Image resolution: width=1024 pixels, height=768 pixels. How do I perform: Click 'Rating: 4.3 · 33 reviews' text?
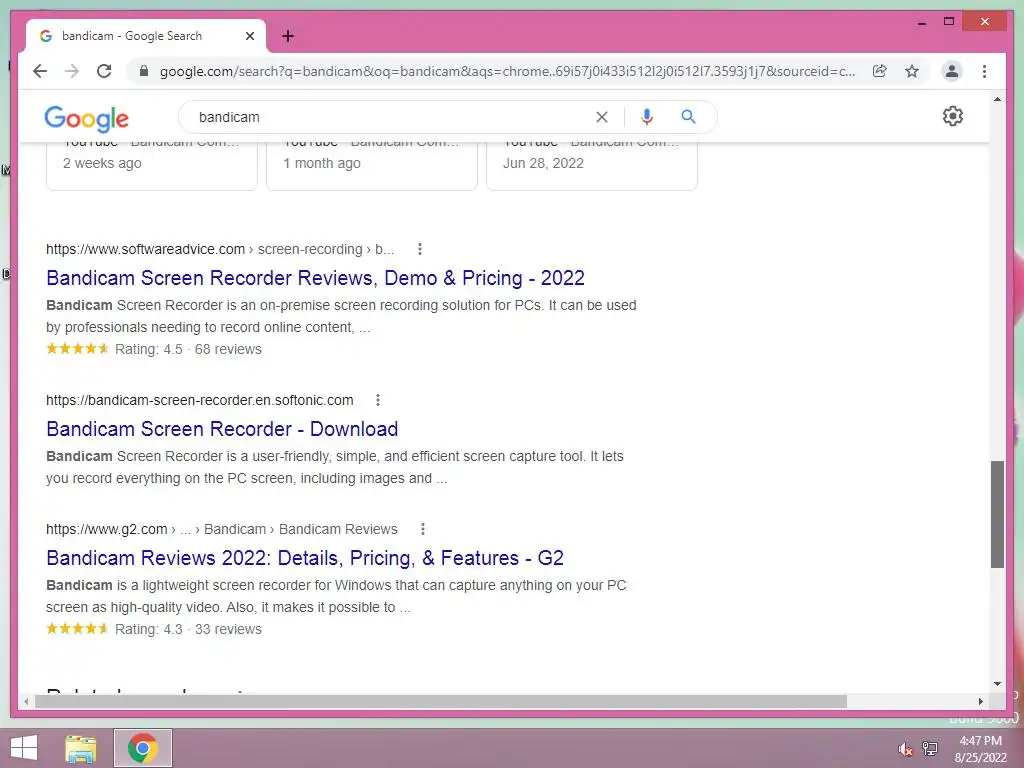188,629
